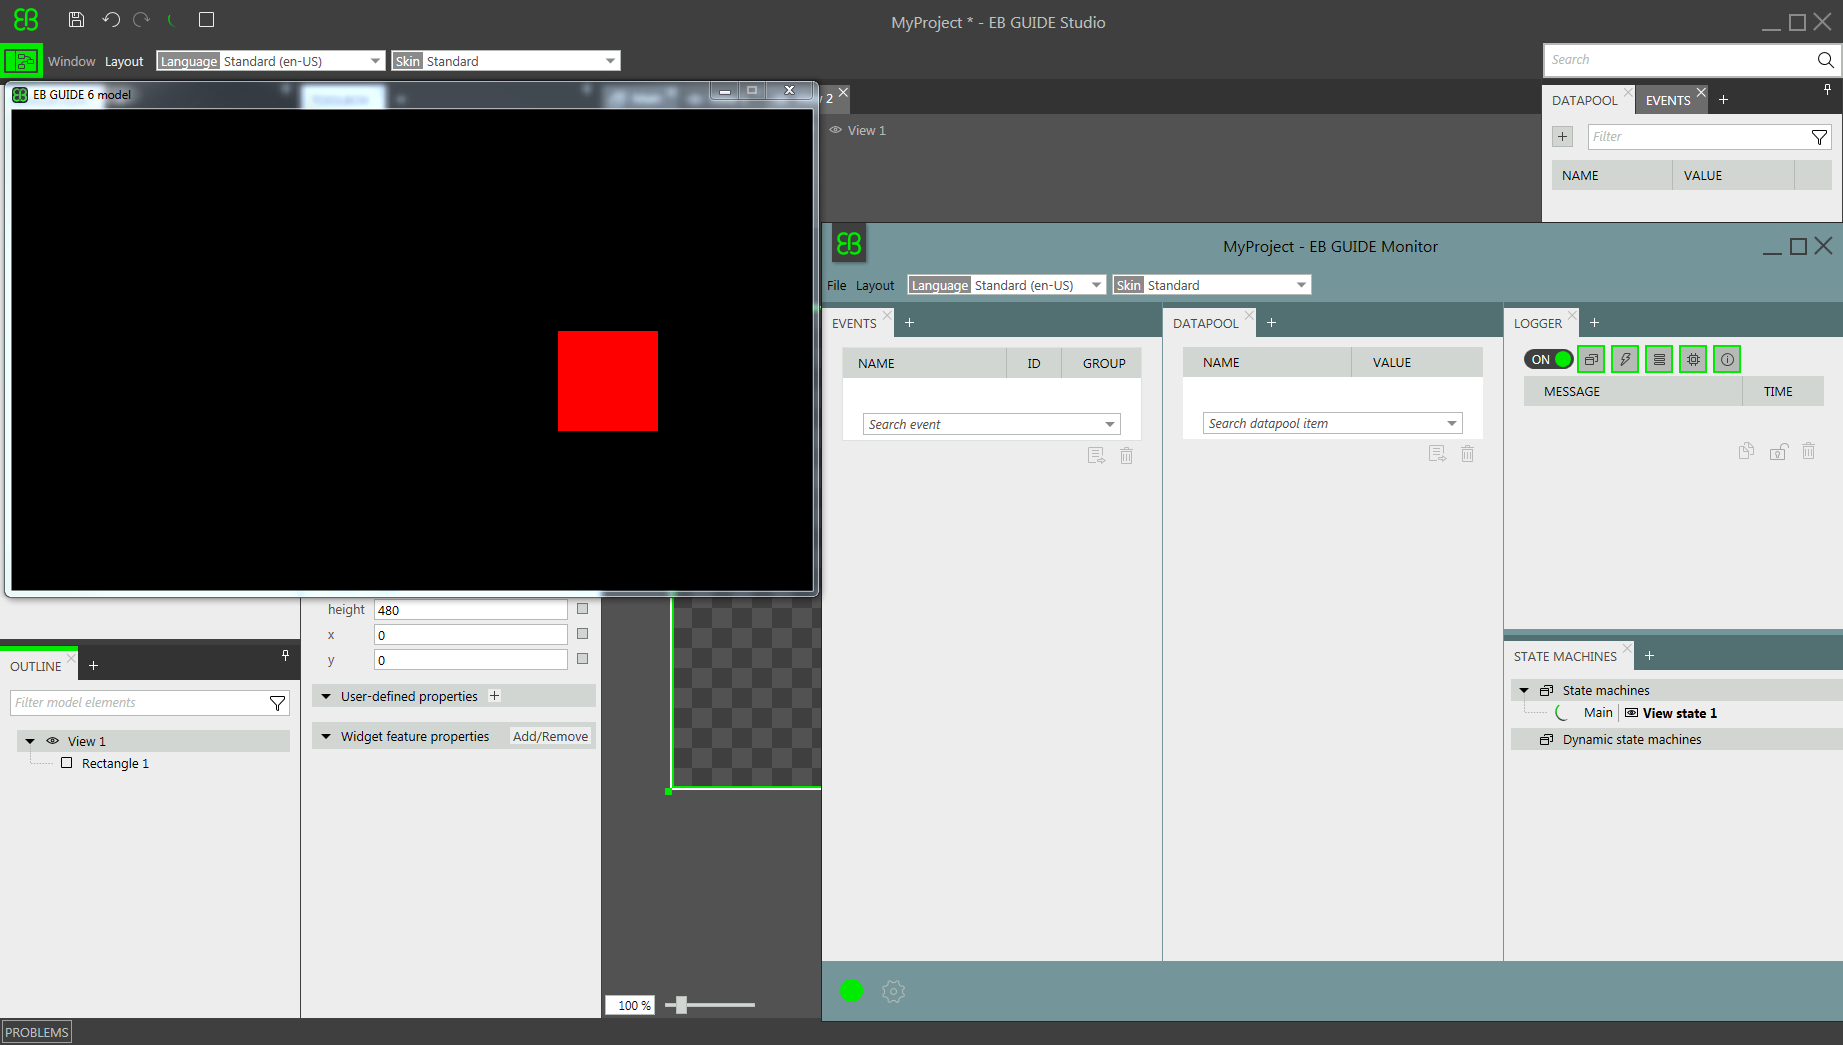The width and height of the screenshot is (1843, 1045).
Task: Switch to DATAPOOL tab in Studio
Action: (1584, 100)
